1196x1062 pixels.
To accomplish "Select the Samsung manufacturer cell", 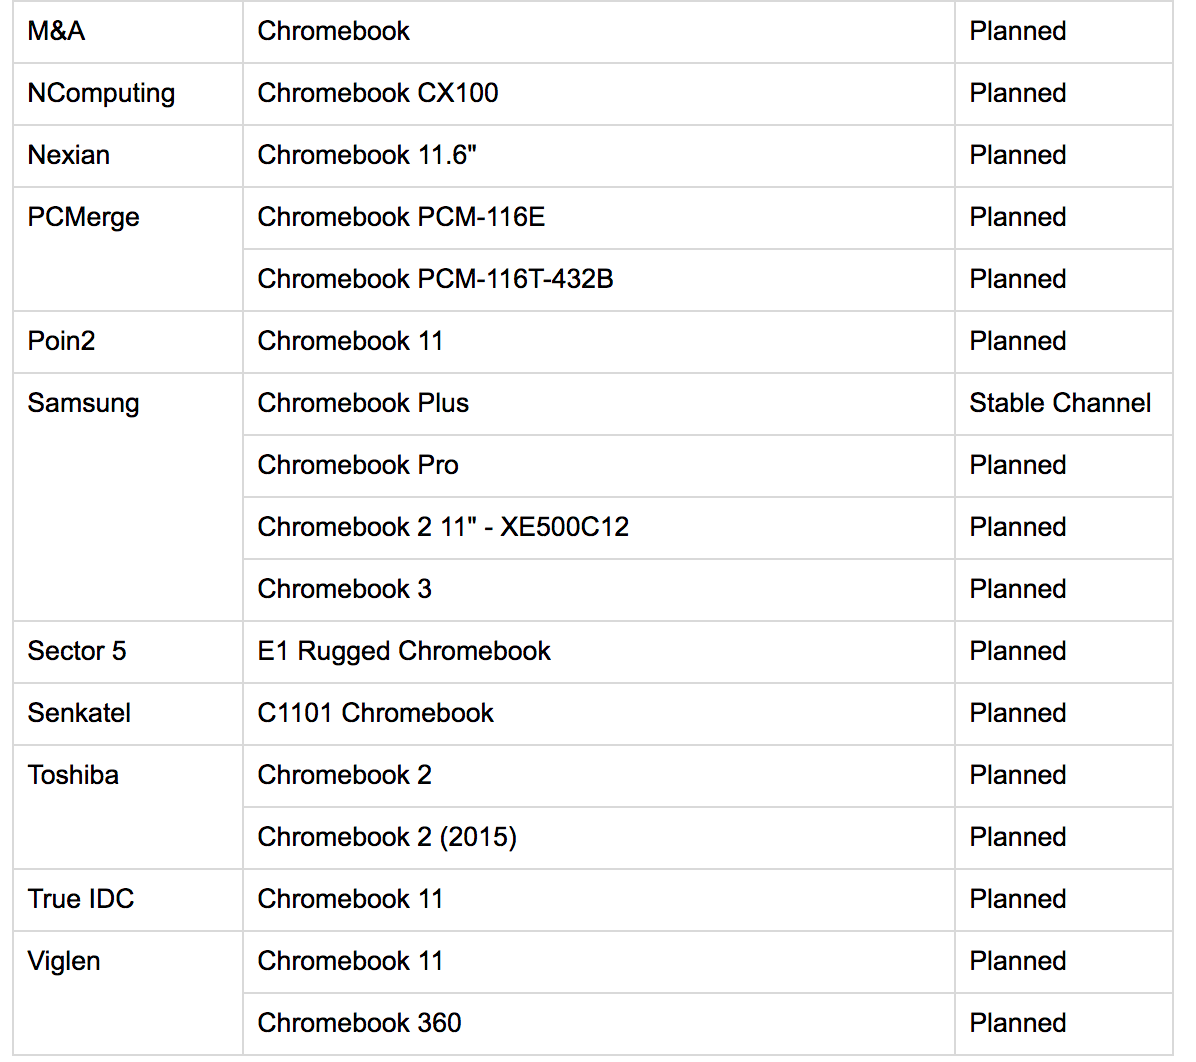I will (x=83, y=403).
